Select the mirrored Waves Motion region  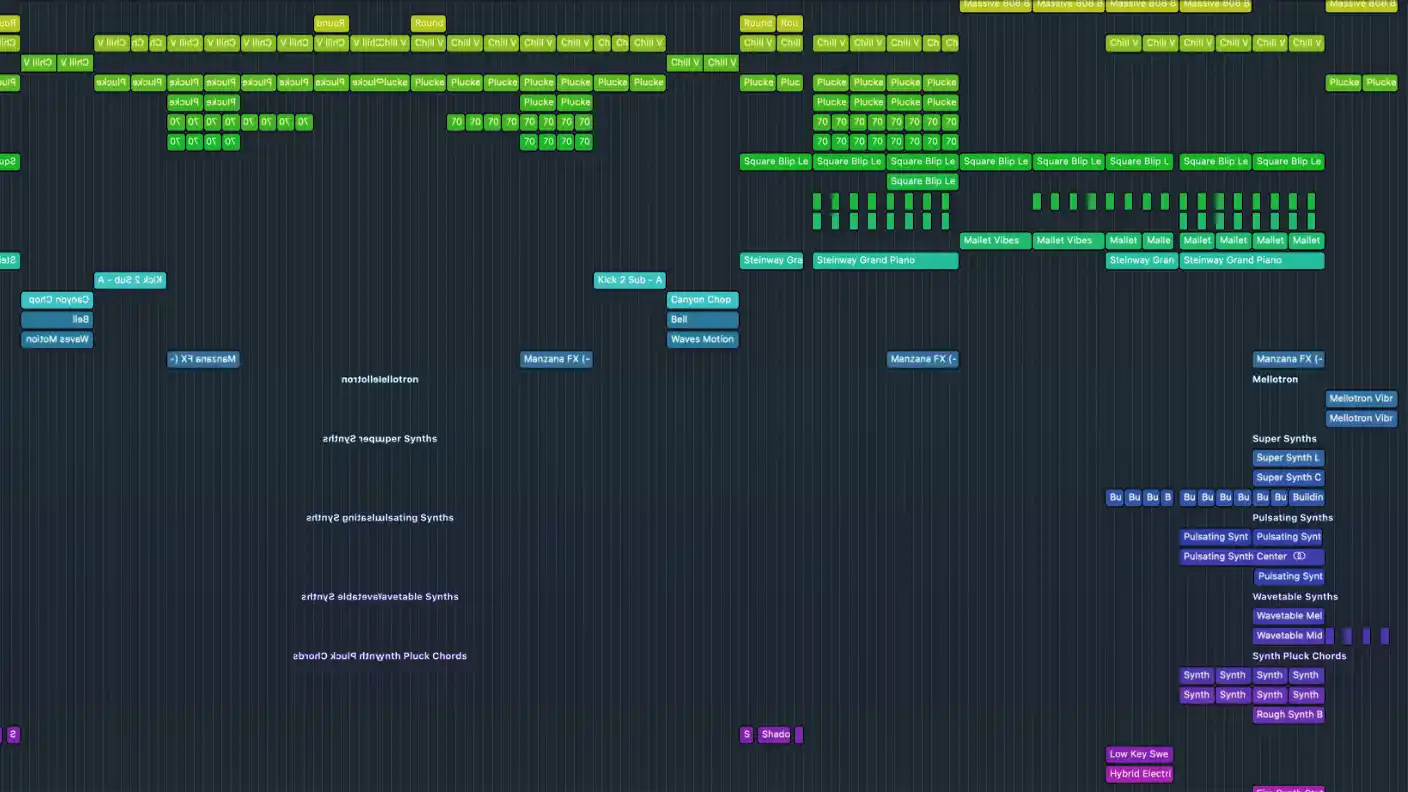point(57,339)
